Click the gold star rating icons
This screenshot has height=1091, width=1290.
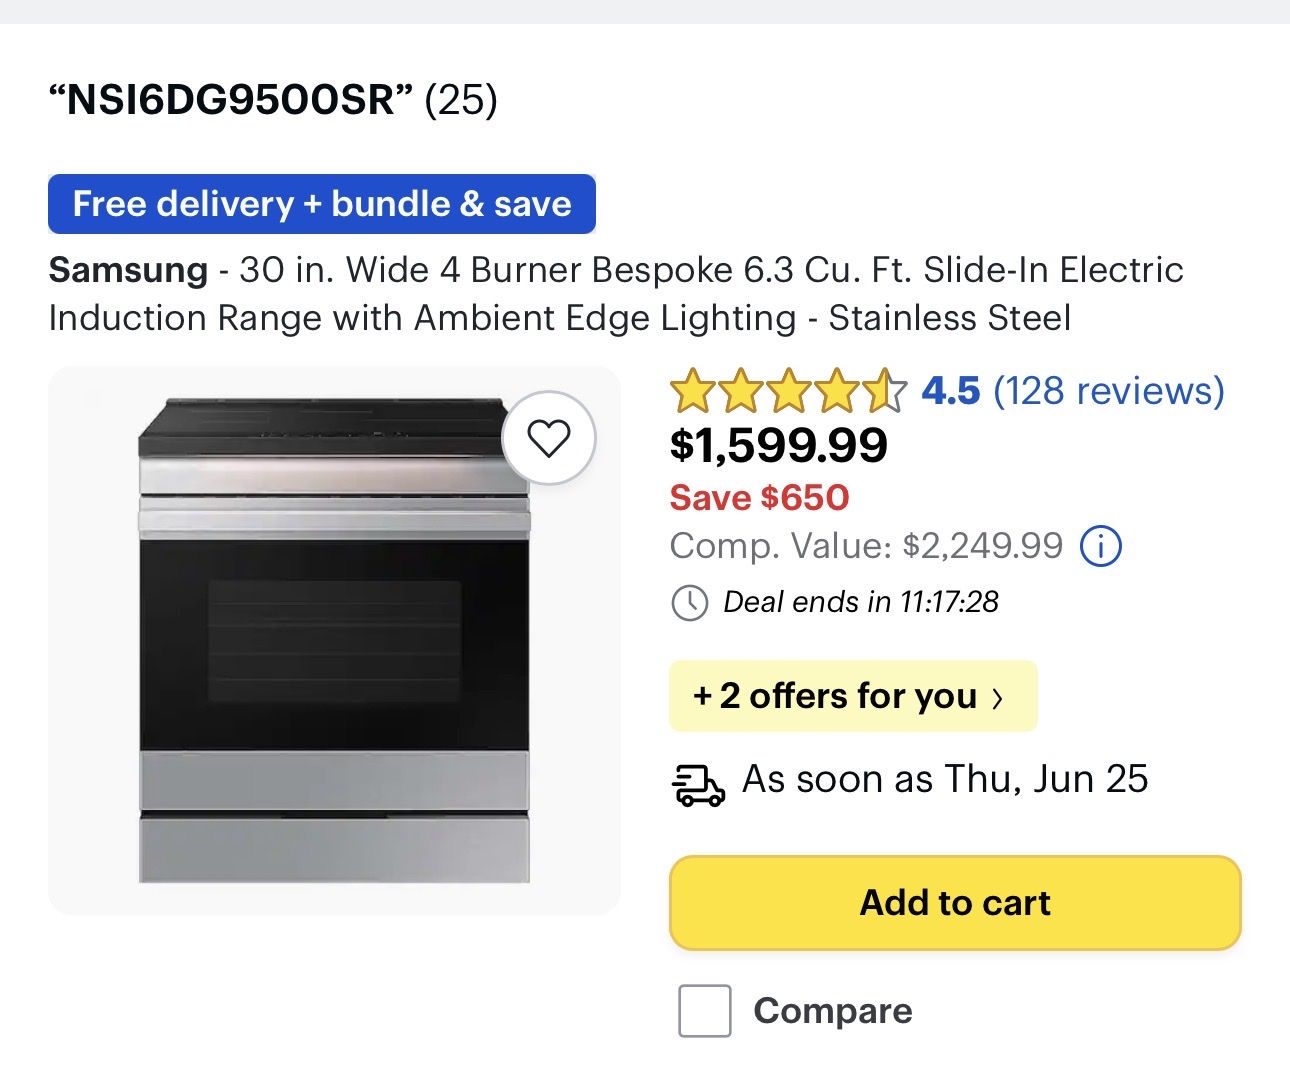point(788,391)
